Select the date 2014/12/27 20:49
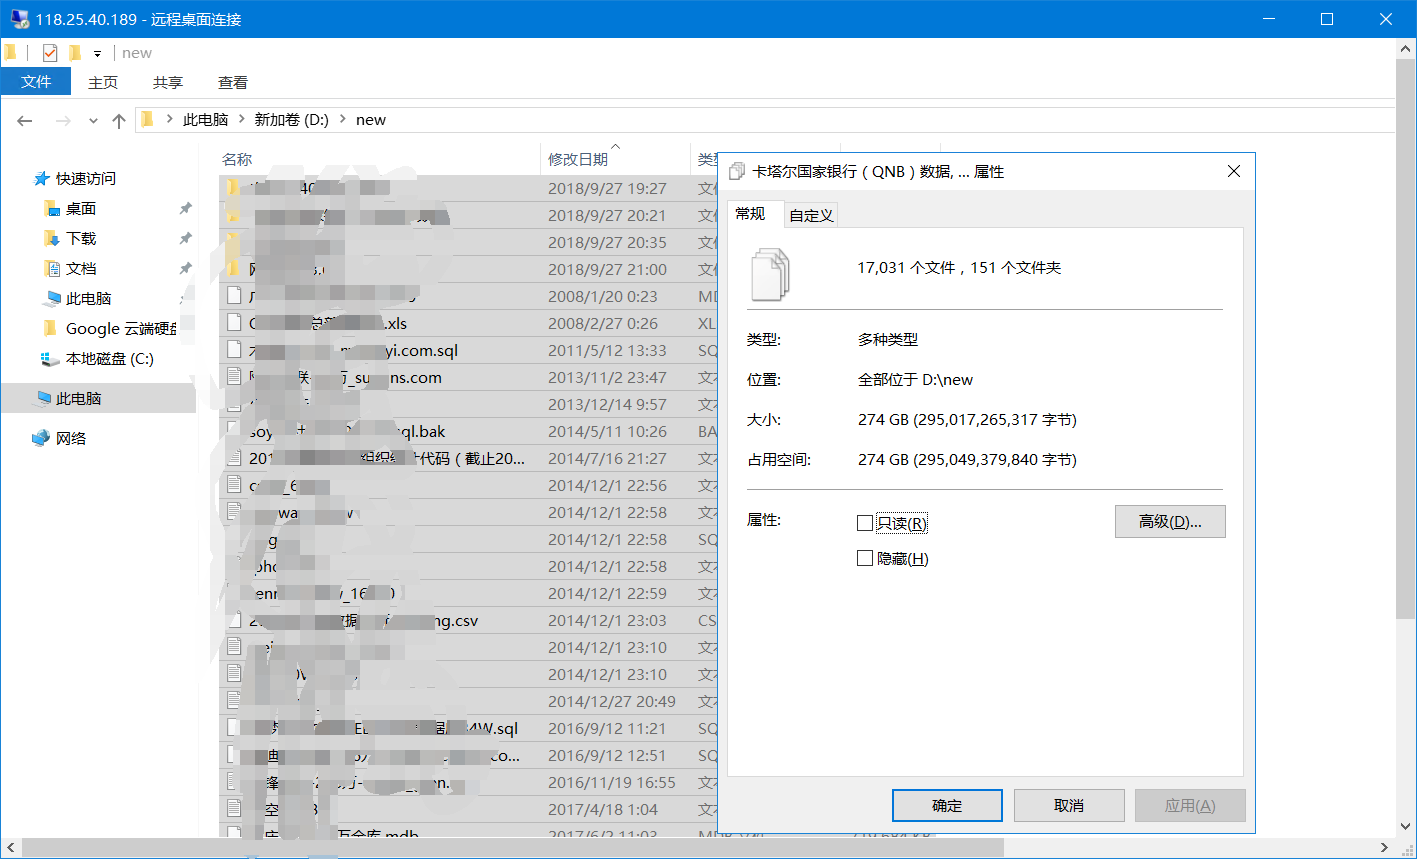This screenshot has height=859, width=1417. click(612, 701)
